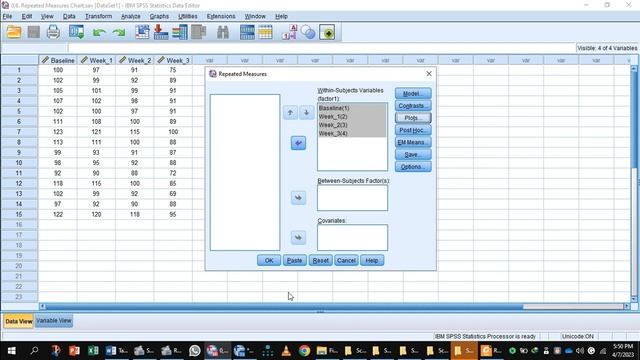Click arrow to Between-Subjects Factor(s) box
The height and width of the screenshot is (360, 640).
click(298, 198)
